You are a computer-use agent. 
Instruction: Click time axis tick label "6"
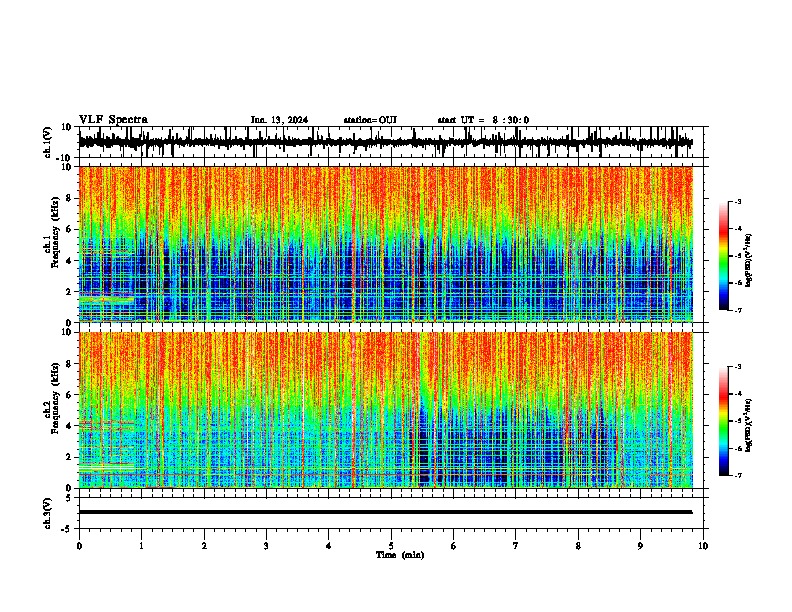click(x=454, y=546)
